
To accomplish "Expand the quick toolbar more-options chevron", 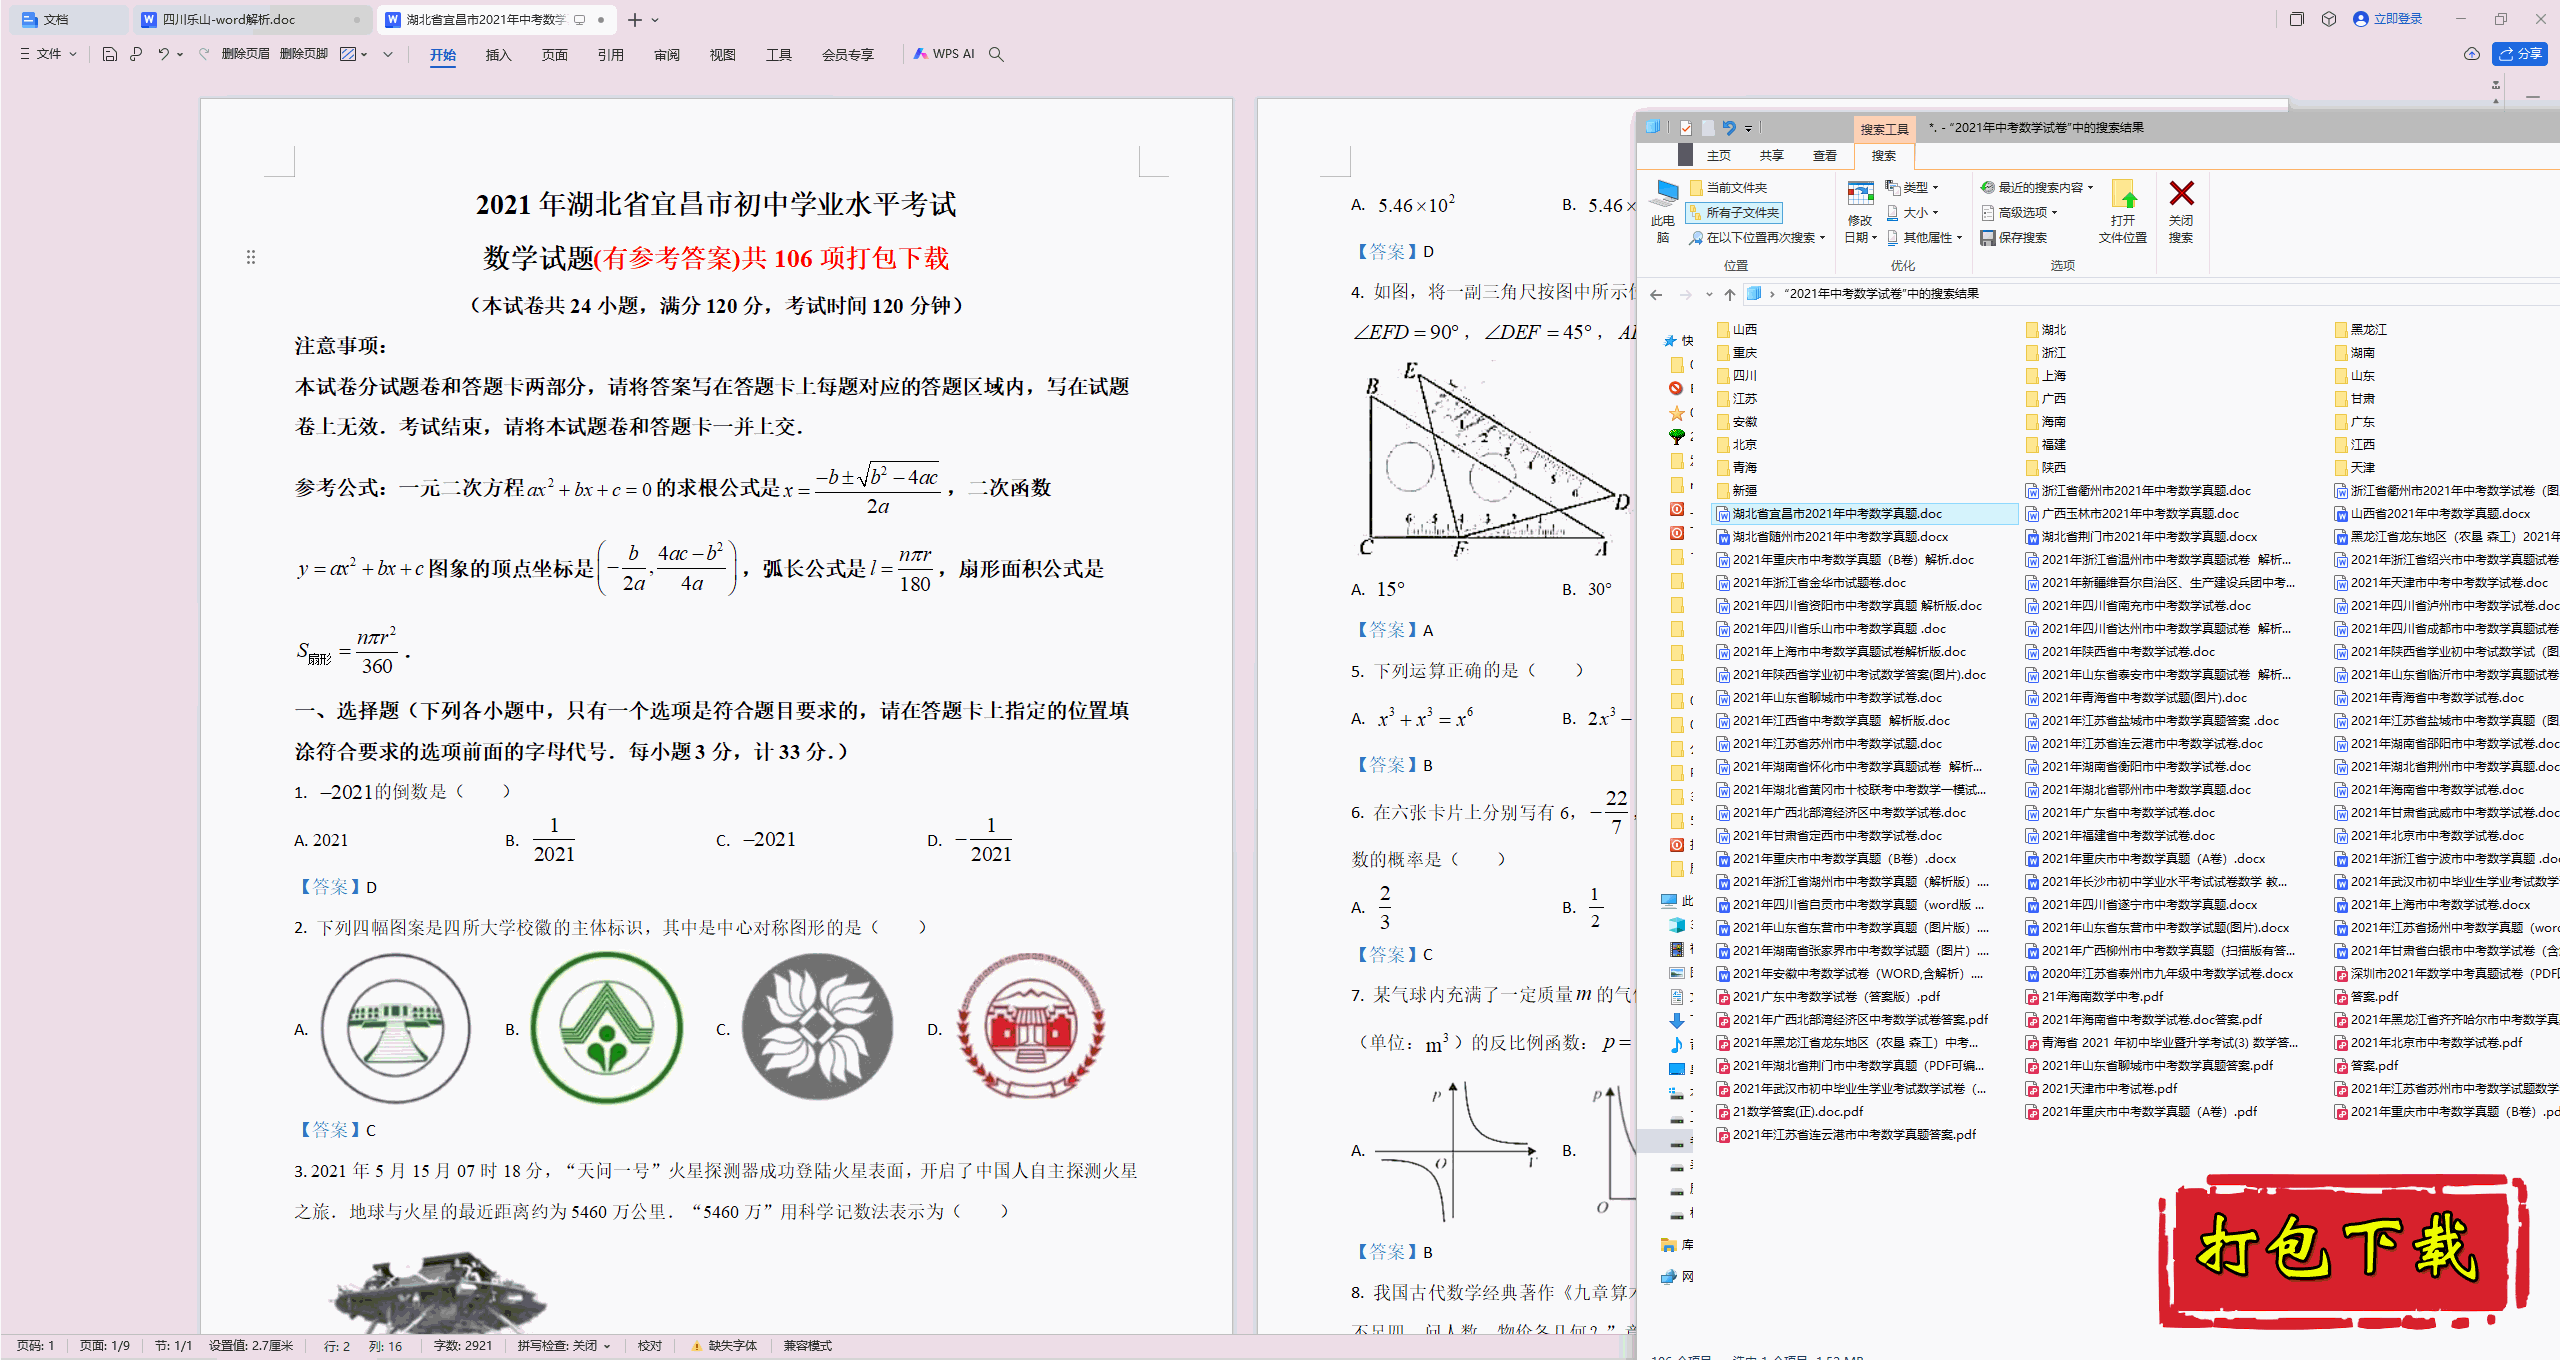I will 388,54.
